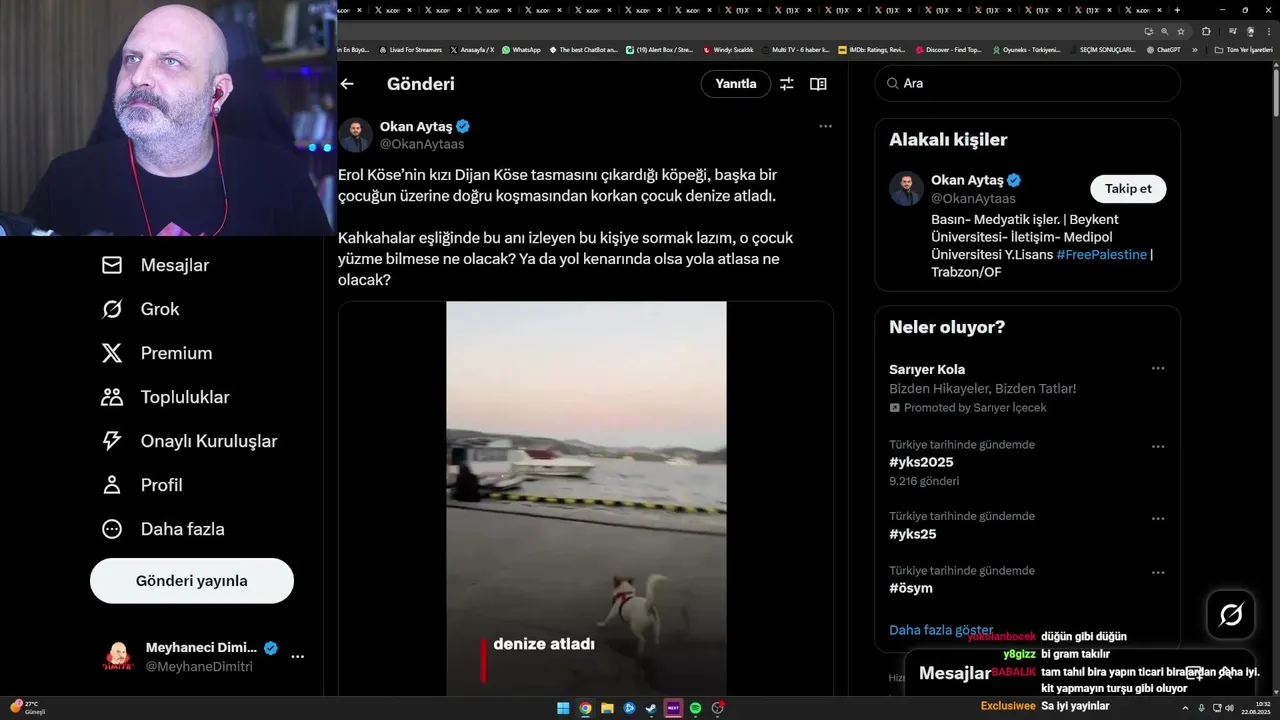Open the Oyuneks - Türkiye bookmark
Viewport: 1280px width, 720px height.
point(1026,49)
